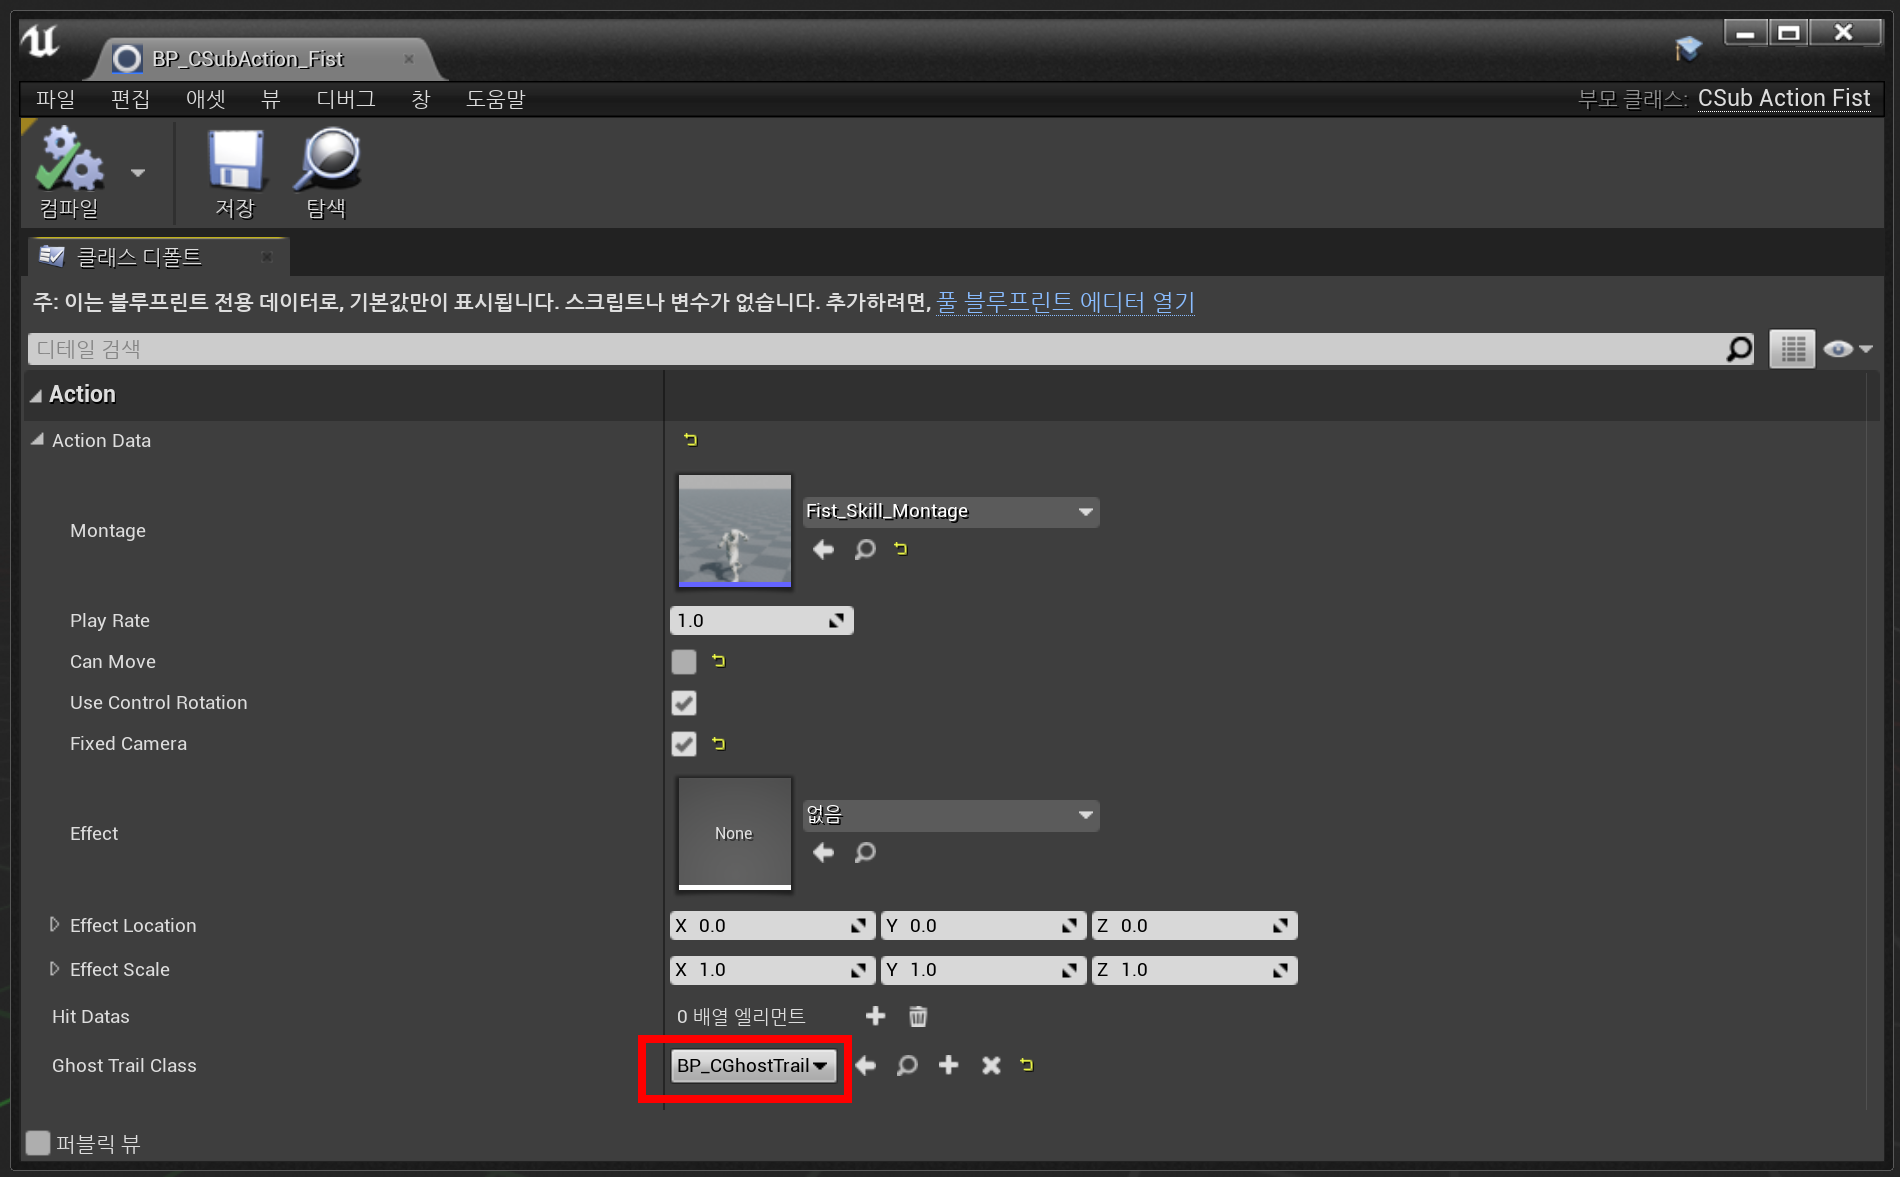Close the BP_CSubAction_Fist tab
Viewport: 1900px width, 1177px height.
(x=408, y=59)
